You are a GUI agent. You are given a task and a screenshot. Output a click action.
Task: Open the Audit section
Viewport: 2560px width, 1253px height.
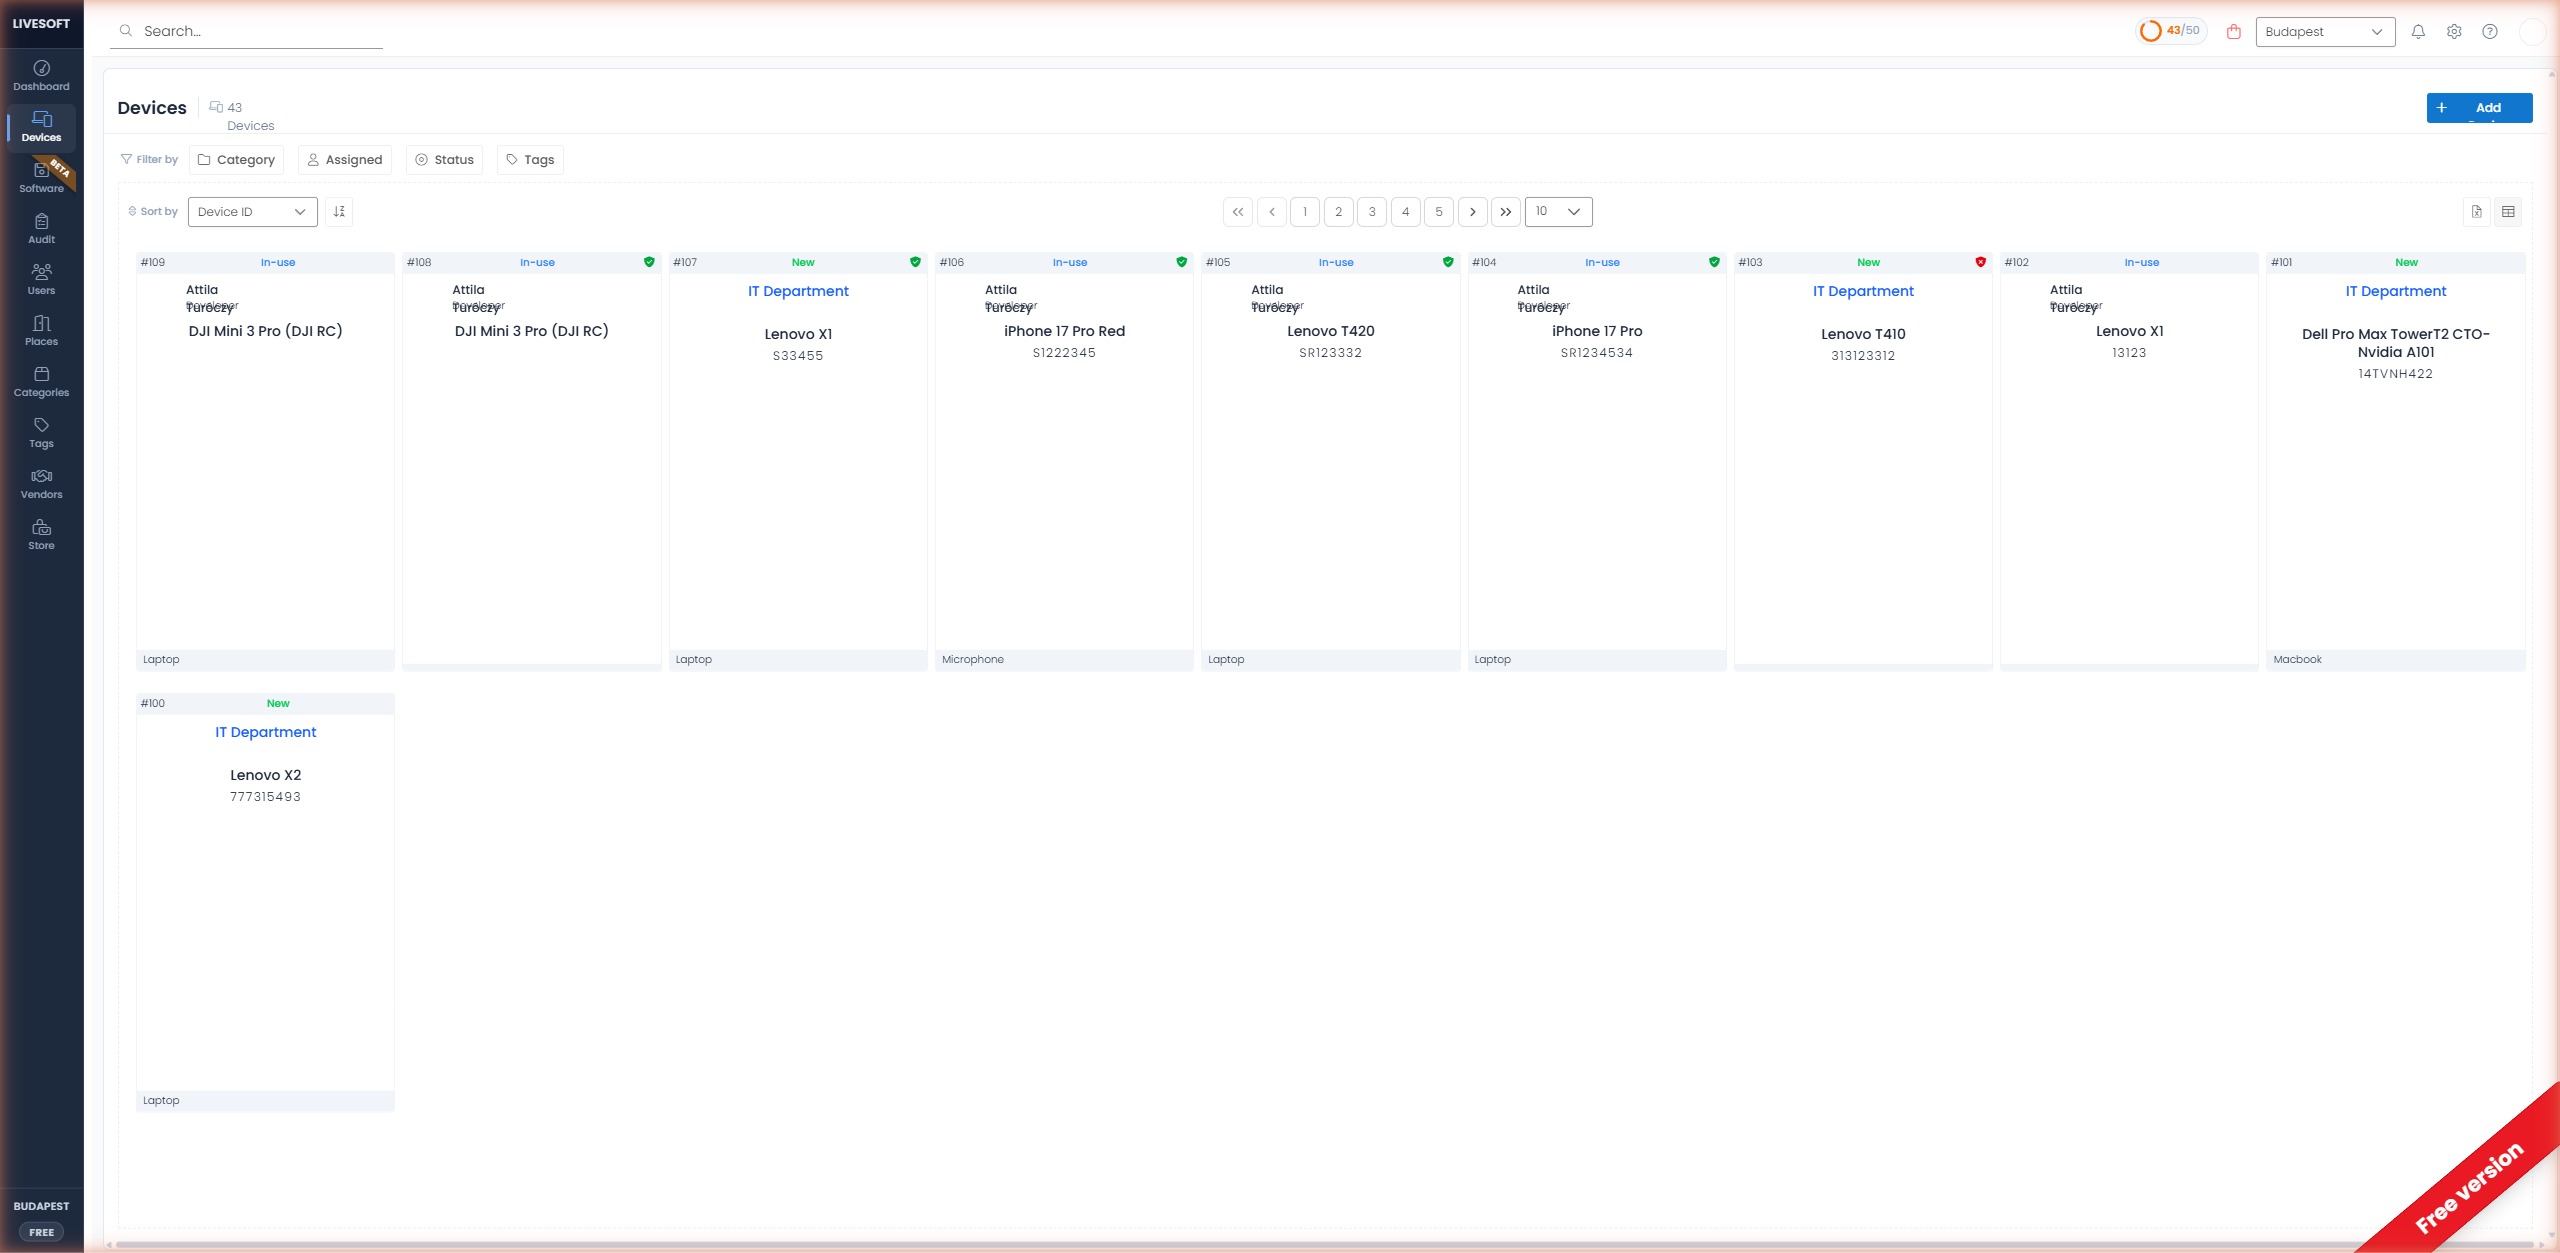pyautogui.click(x=40, y=228)
